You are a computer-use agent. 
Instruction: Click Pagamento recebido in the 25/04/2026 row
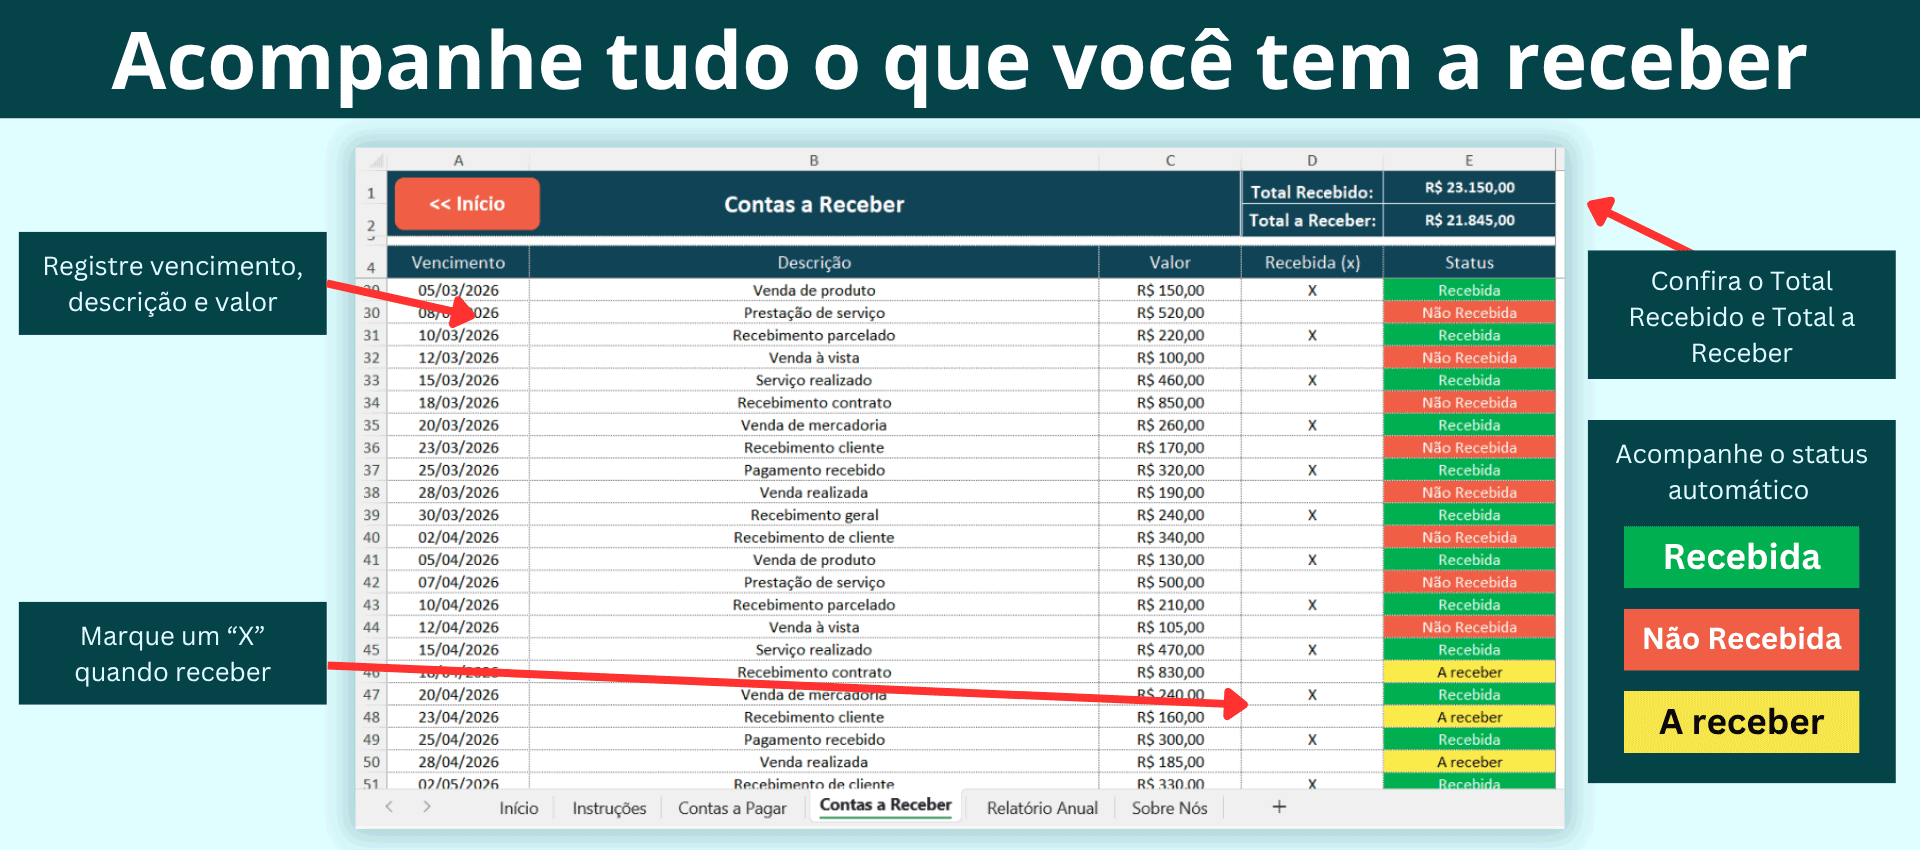pos(814,739)
